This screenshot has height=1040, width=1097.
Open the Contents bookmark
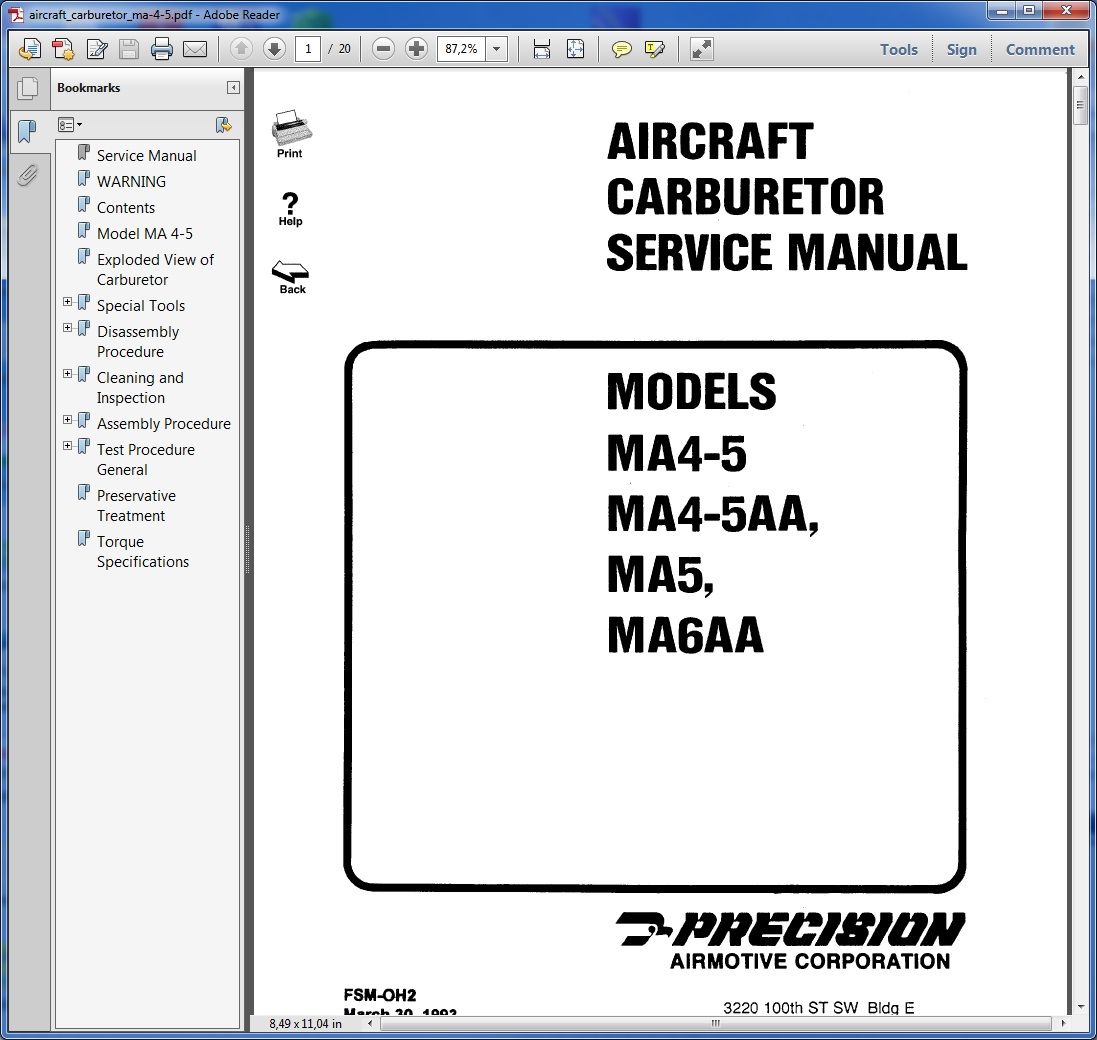pyautogui.click(x=126, y=208)
